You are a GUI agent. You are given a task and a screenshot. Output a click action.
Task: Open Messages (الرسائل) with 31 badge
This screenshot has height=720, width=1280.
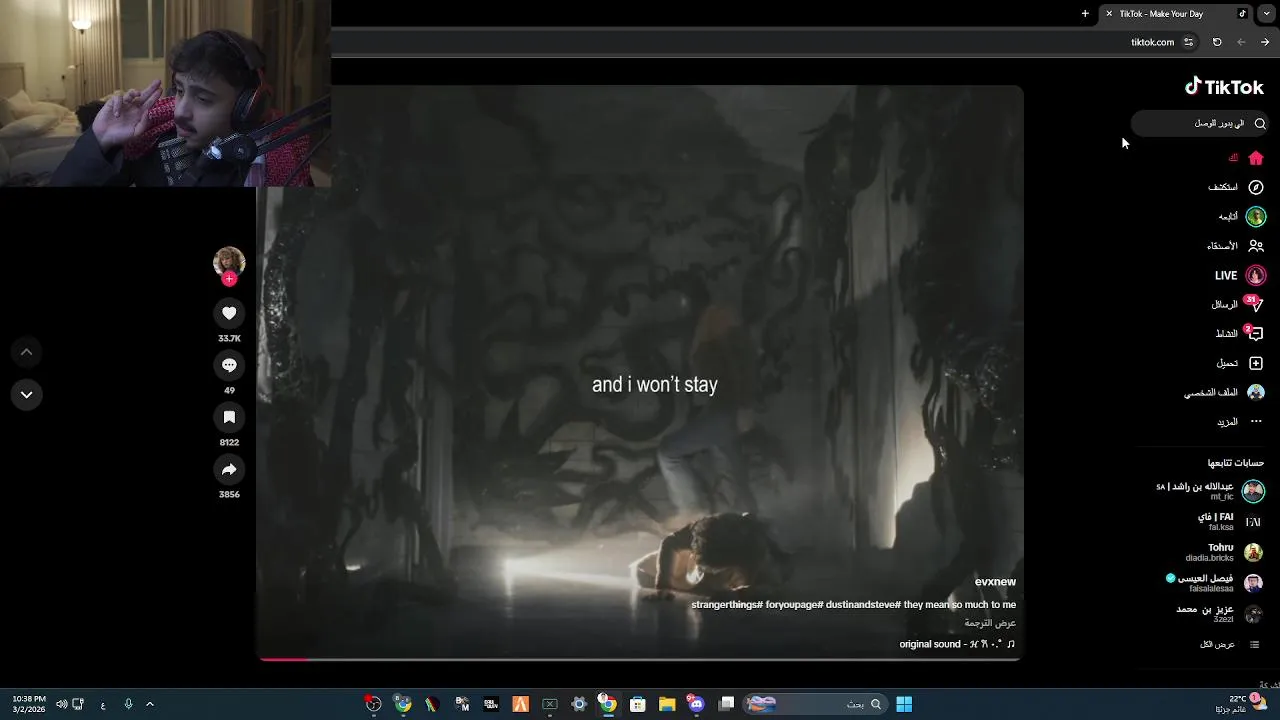coord(1238,304)
